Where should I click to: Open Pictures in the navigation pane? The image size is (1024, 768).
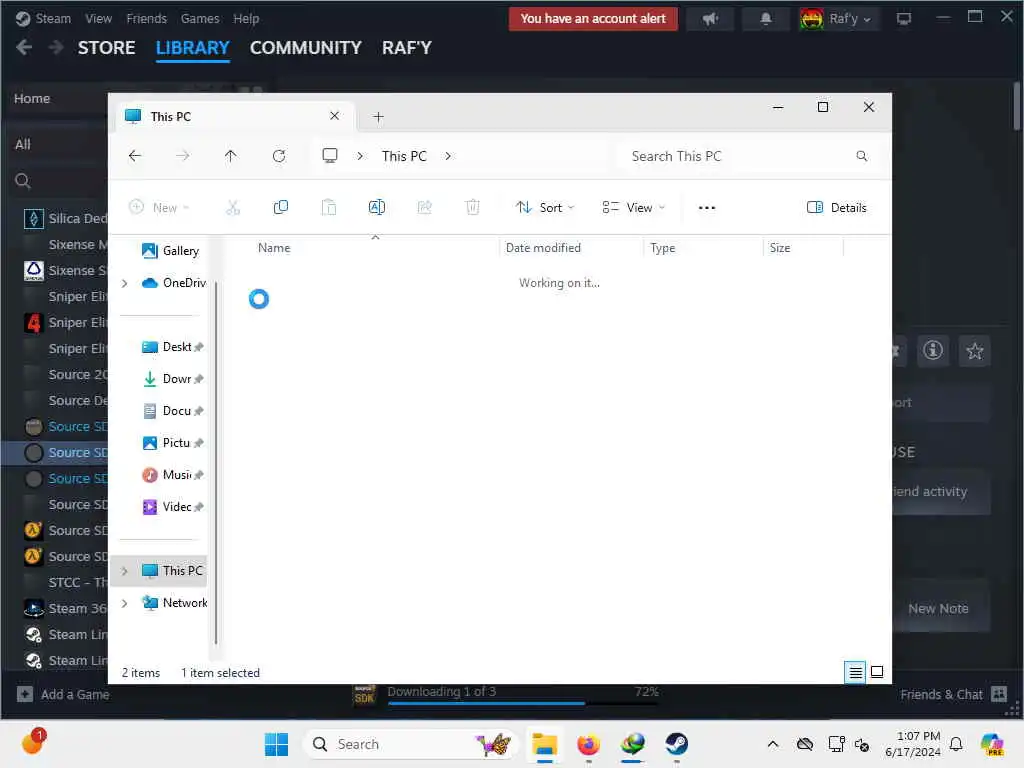pyautogui.click(x=172, y=443)
